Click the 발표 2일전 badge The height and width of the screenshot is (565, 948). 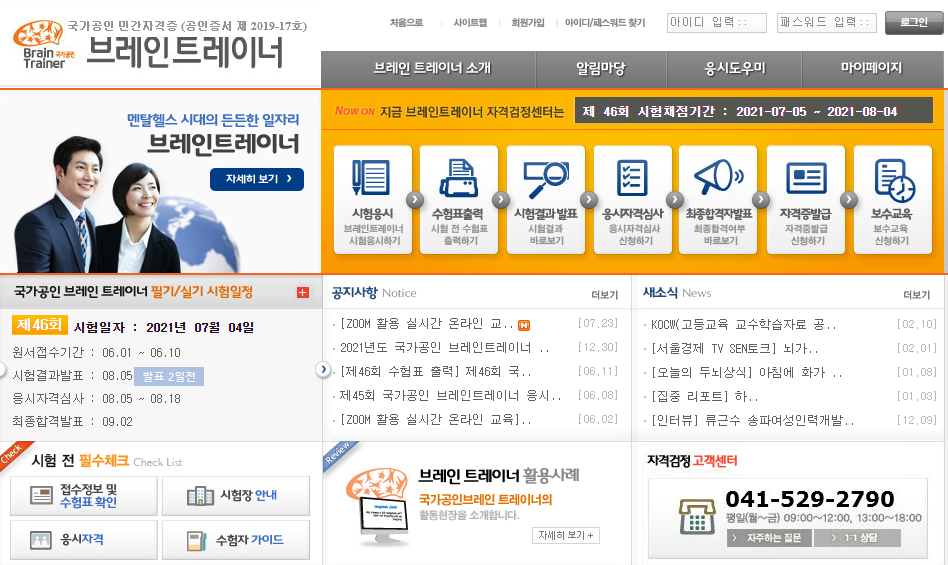pos(169,376)
